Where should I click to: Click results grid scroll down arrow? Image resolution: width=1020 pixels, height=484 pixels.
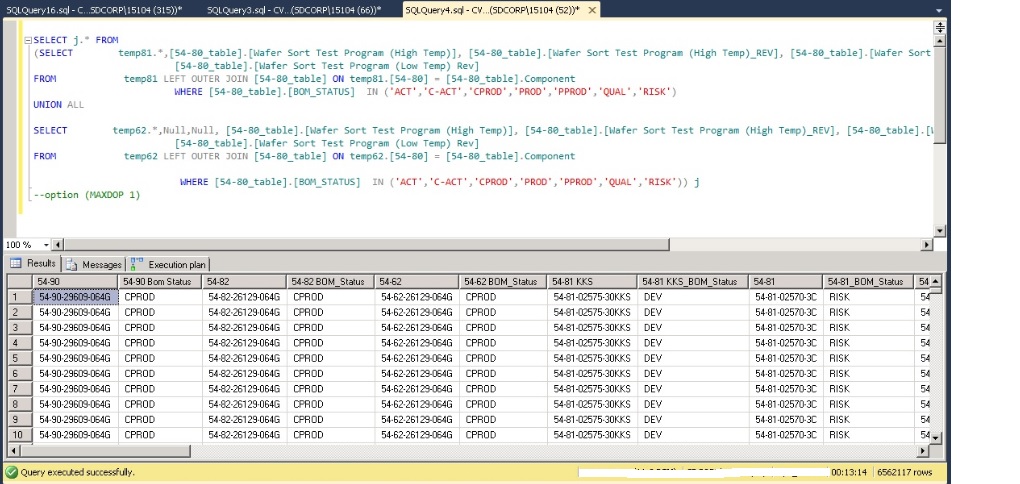[935, 438]
